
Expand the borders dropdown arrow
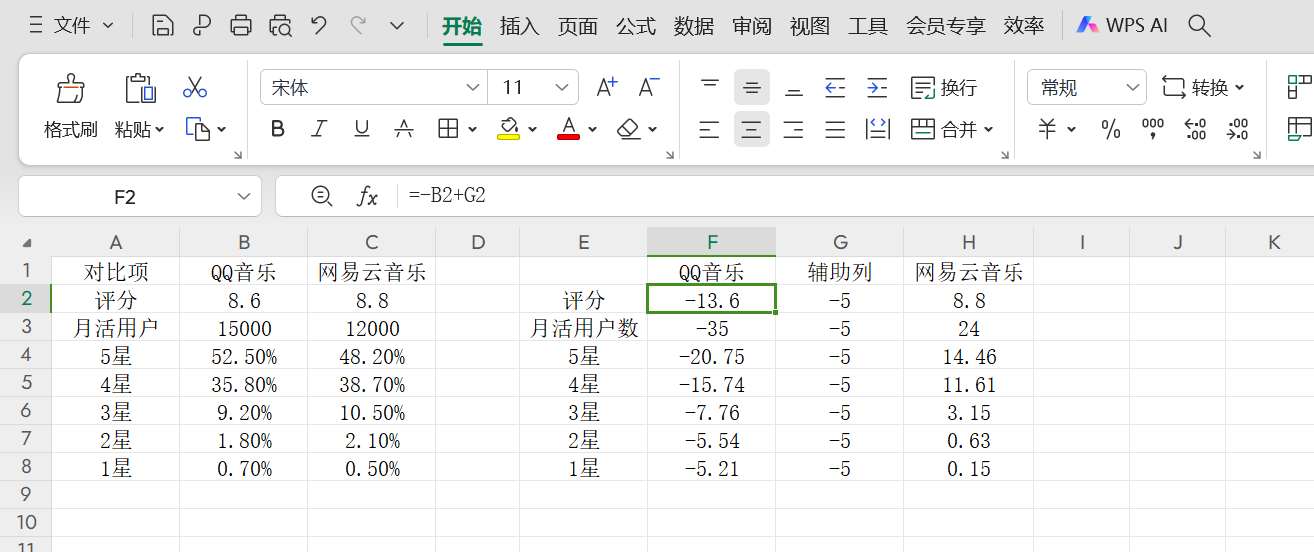tap(472, 129)
